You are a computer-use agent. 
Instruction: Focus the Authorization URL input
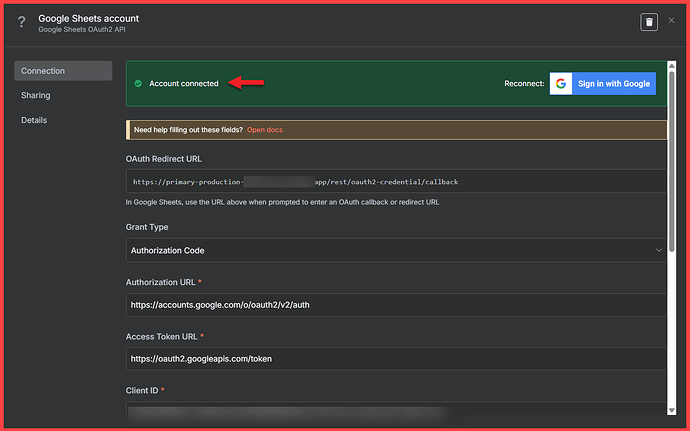coord(396,305)
